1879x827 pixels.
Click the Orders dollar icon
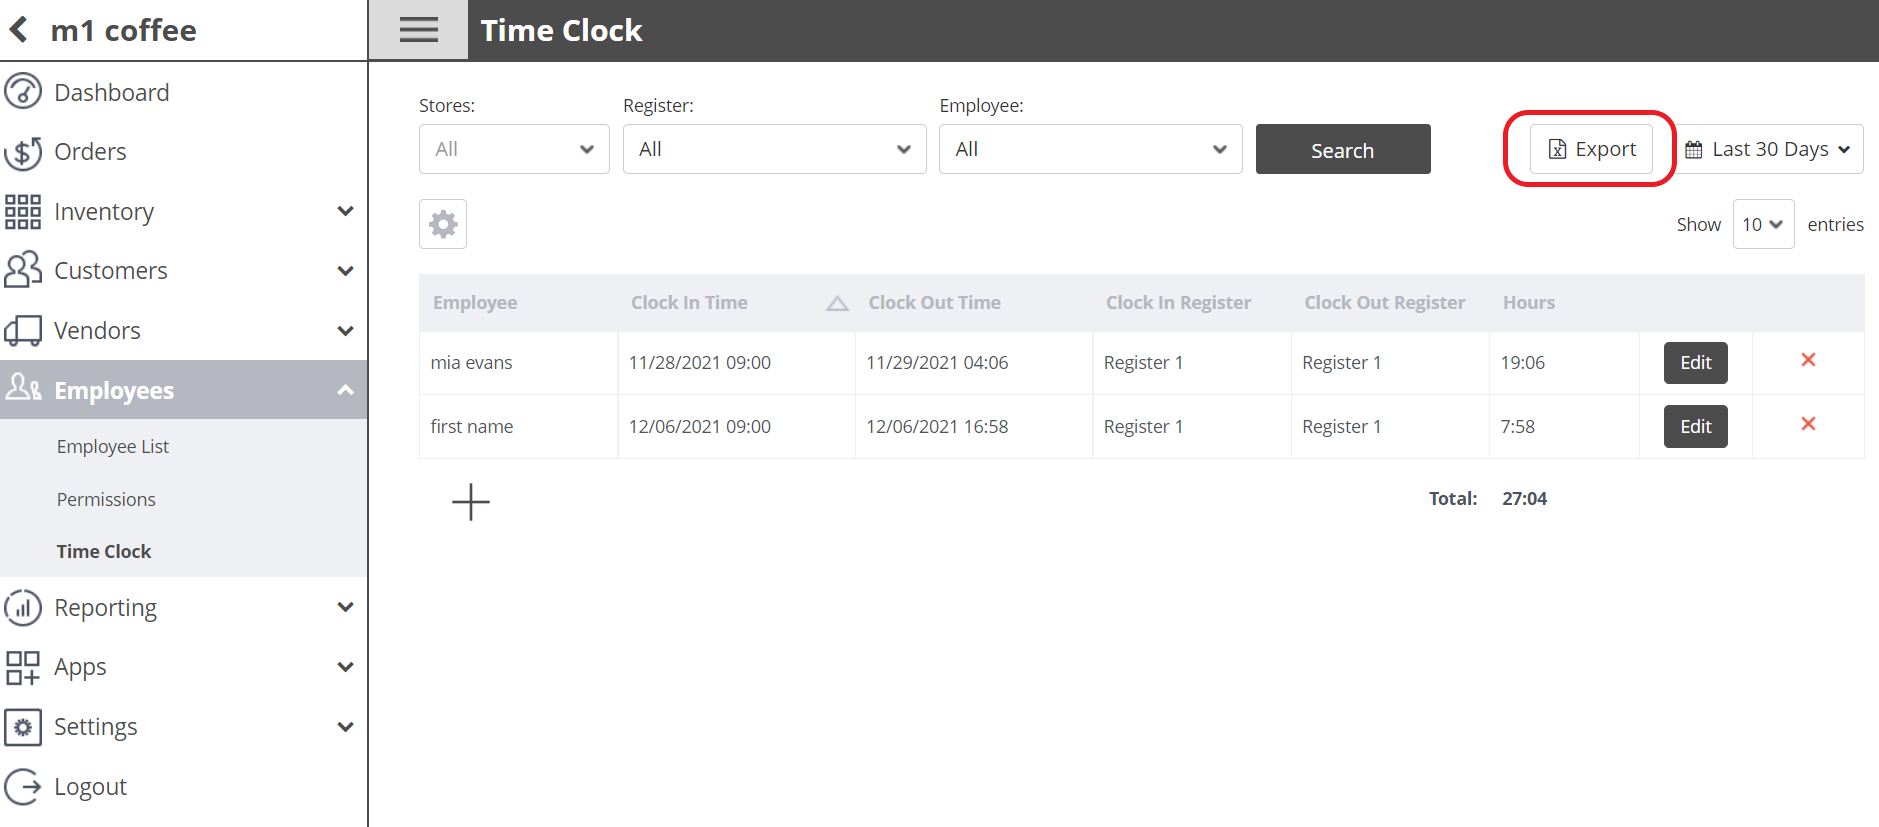[23, 152]
